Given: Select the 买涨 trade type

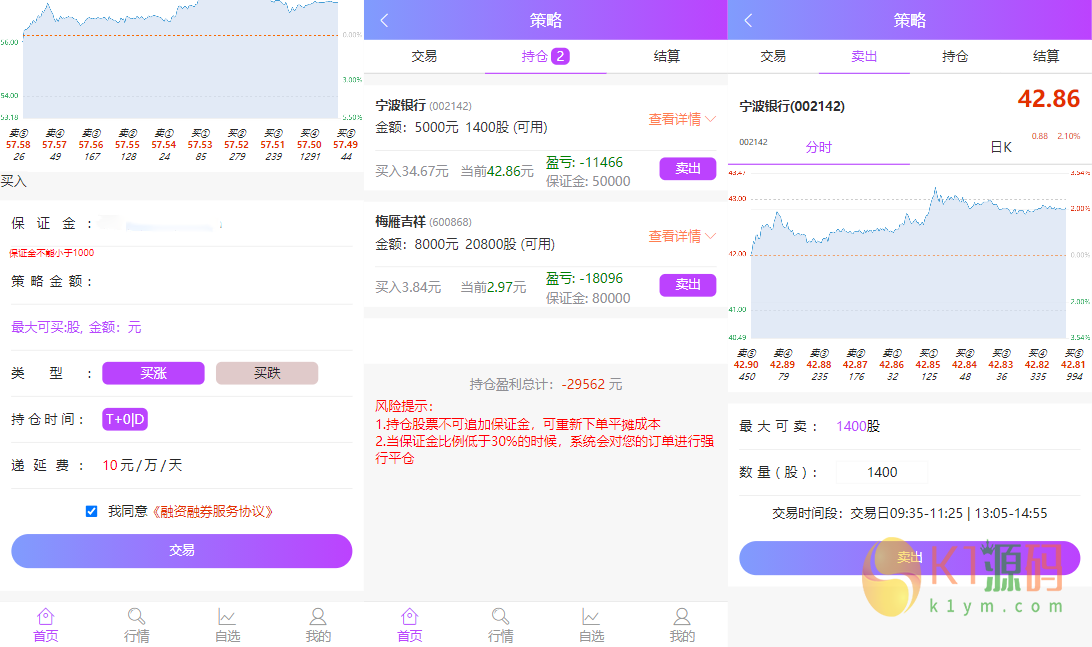Looking at the screenshot, I should click(153, 373).
